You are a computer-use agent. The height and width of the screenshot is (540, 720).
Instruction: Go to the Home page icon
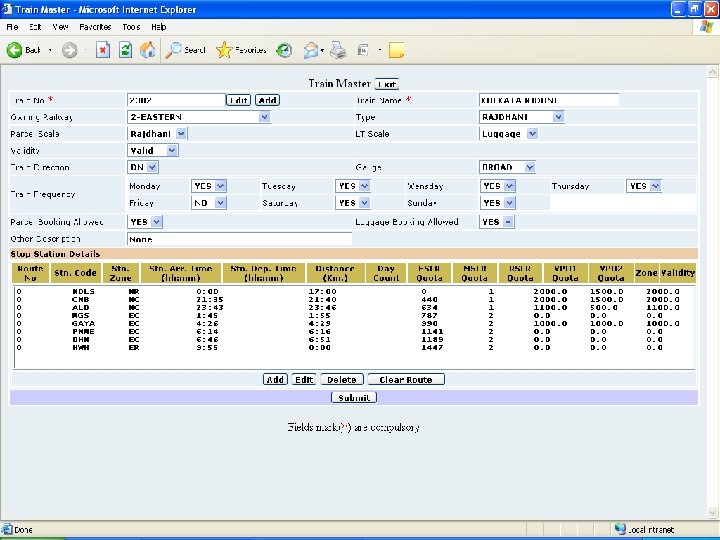pos(148,50)
